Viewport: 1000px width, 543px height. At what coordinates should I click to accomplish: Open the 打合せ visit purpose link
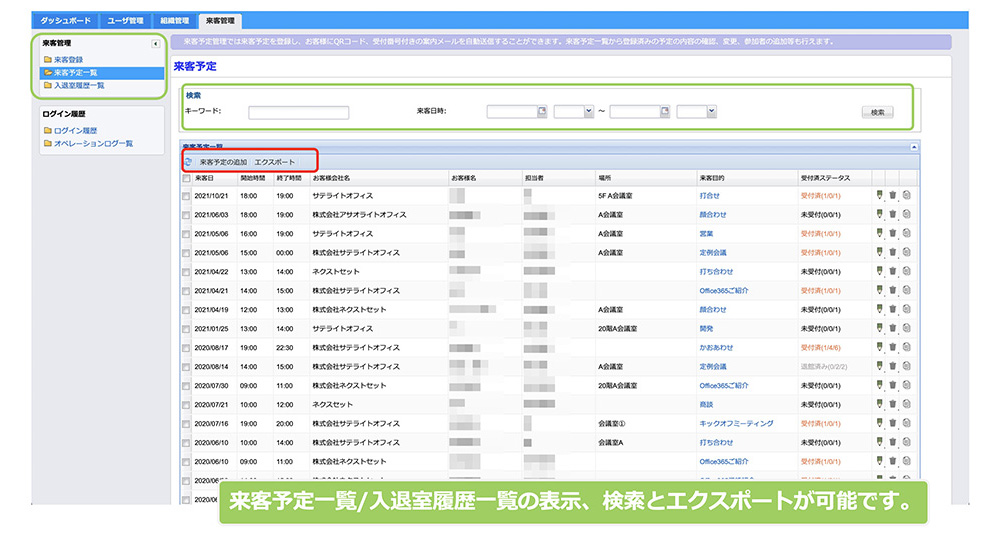click(709, 195)
